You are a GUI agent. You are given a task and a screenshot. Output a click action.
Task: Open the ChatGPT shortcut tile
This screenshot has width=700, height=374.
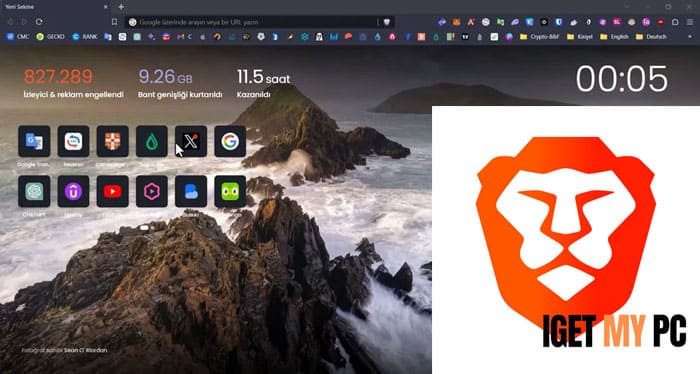click(34, 191)
